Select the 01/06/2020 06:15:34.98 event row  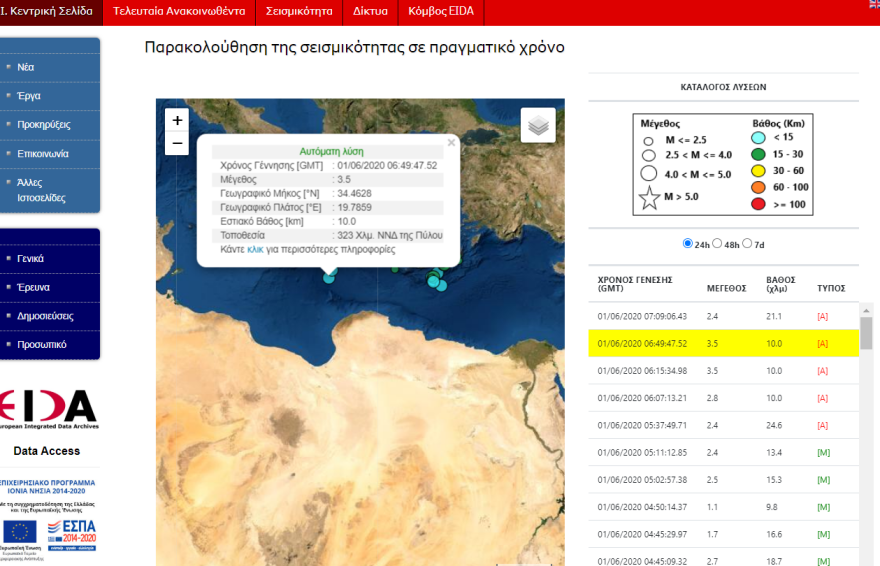(x=723, y=371)
